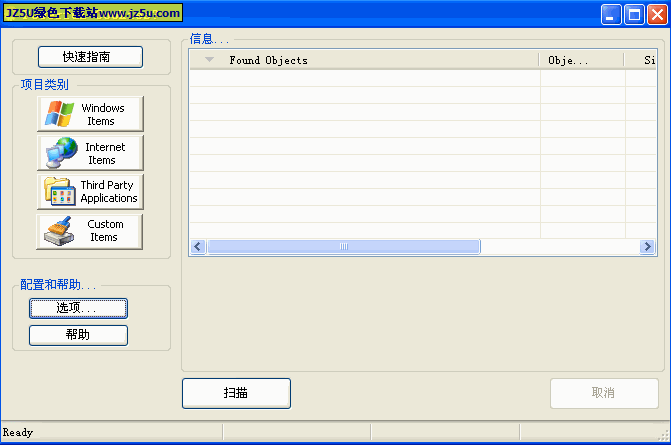
Task: Click the Si column header
Action: pos(641,60)
